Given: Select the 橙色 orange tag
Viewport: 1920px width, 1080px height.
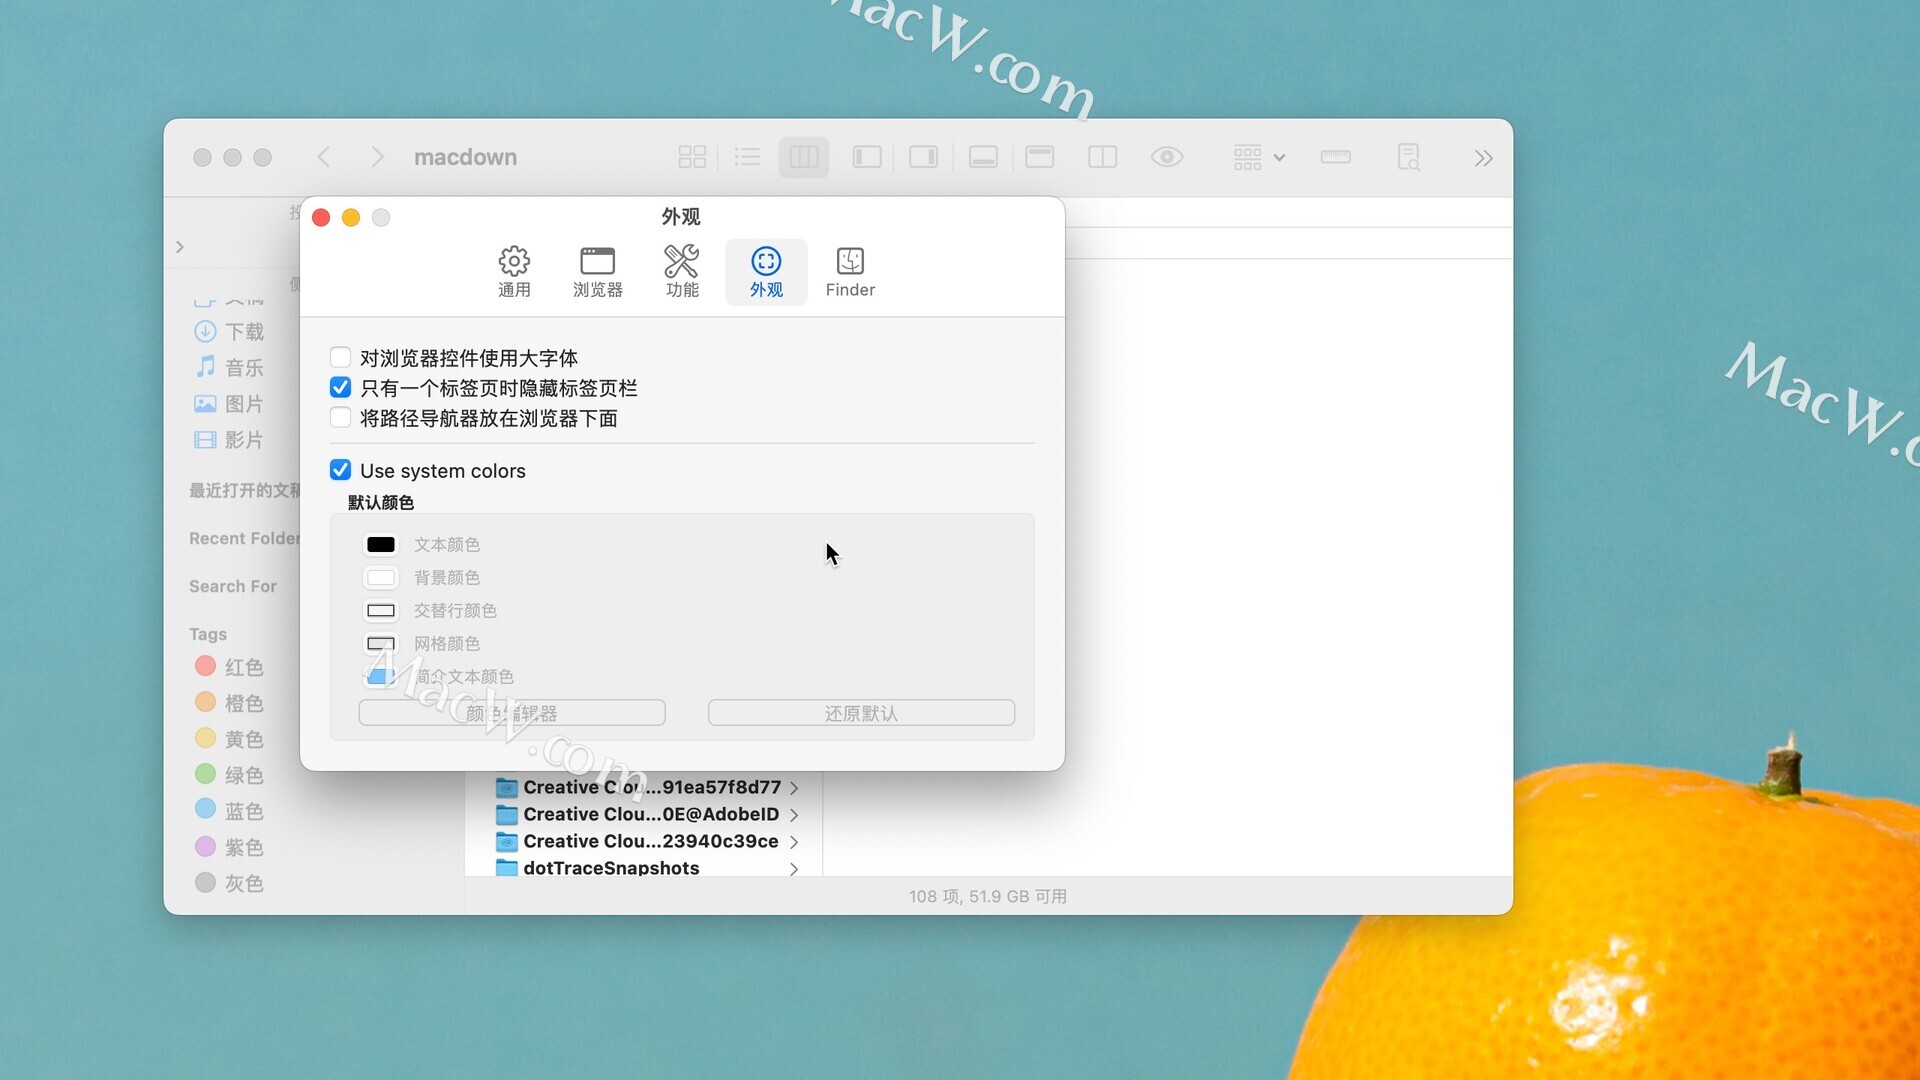Looking at the screenshot, I should (230, 703).
